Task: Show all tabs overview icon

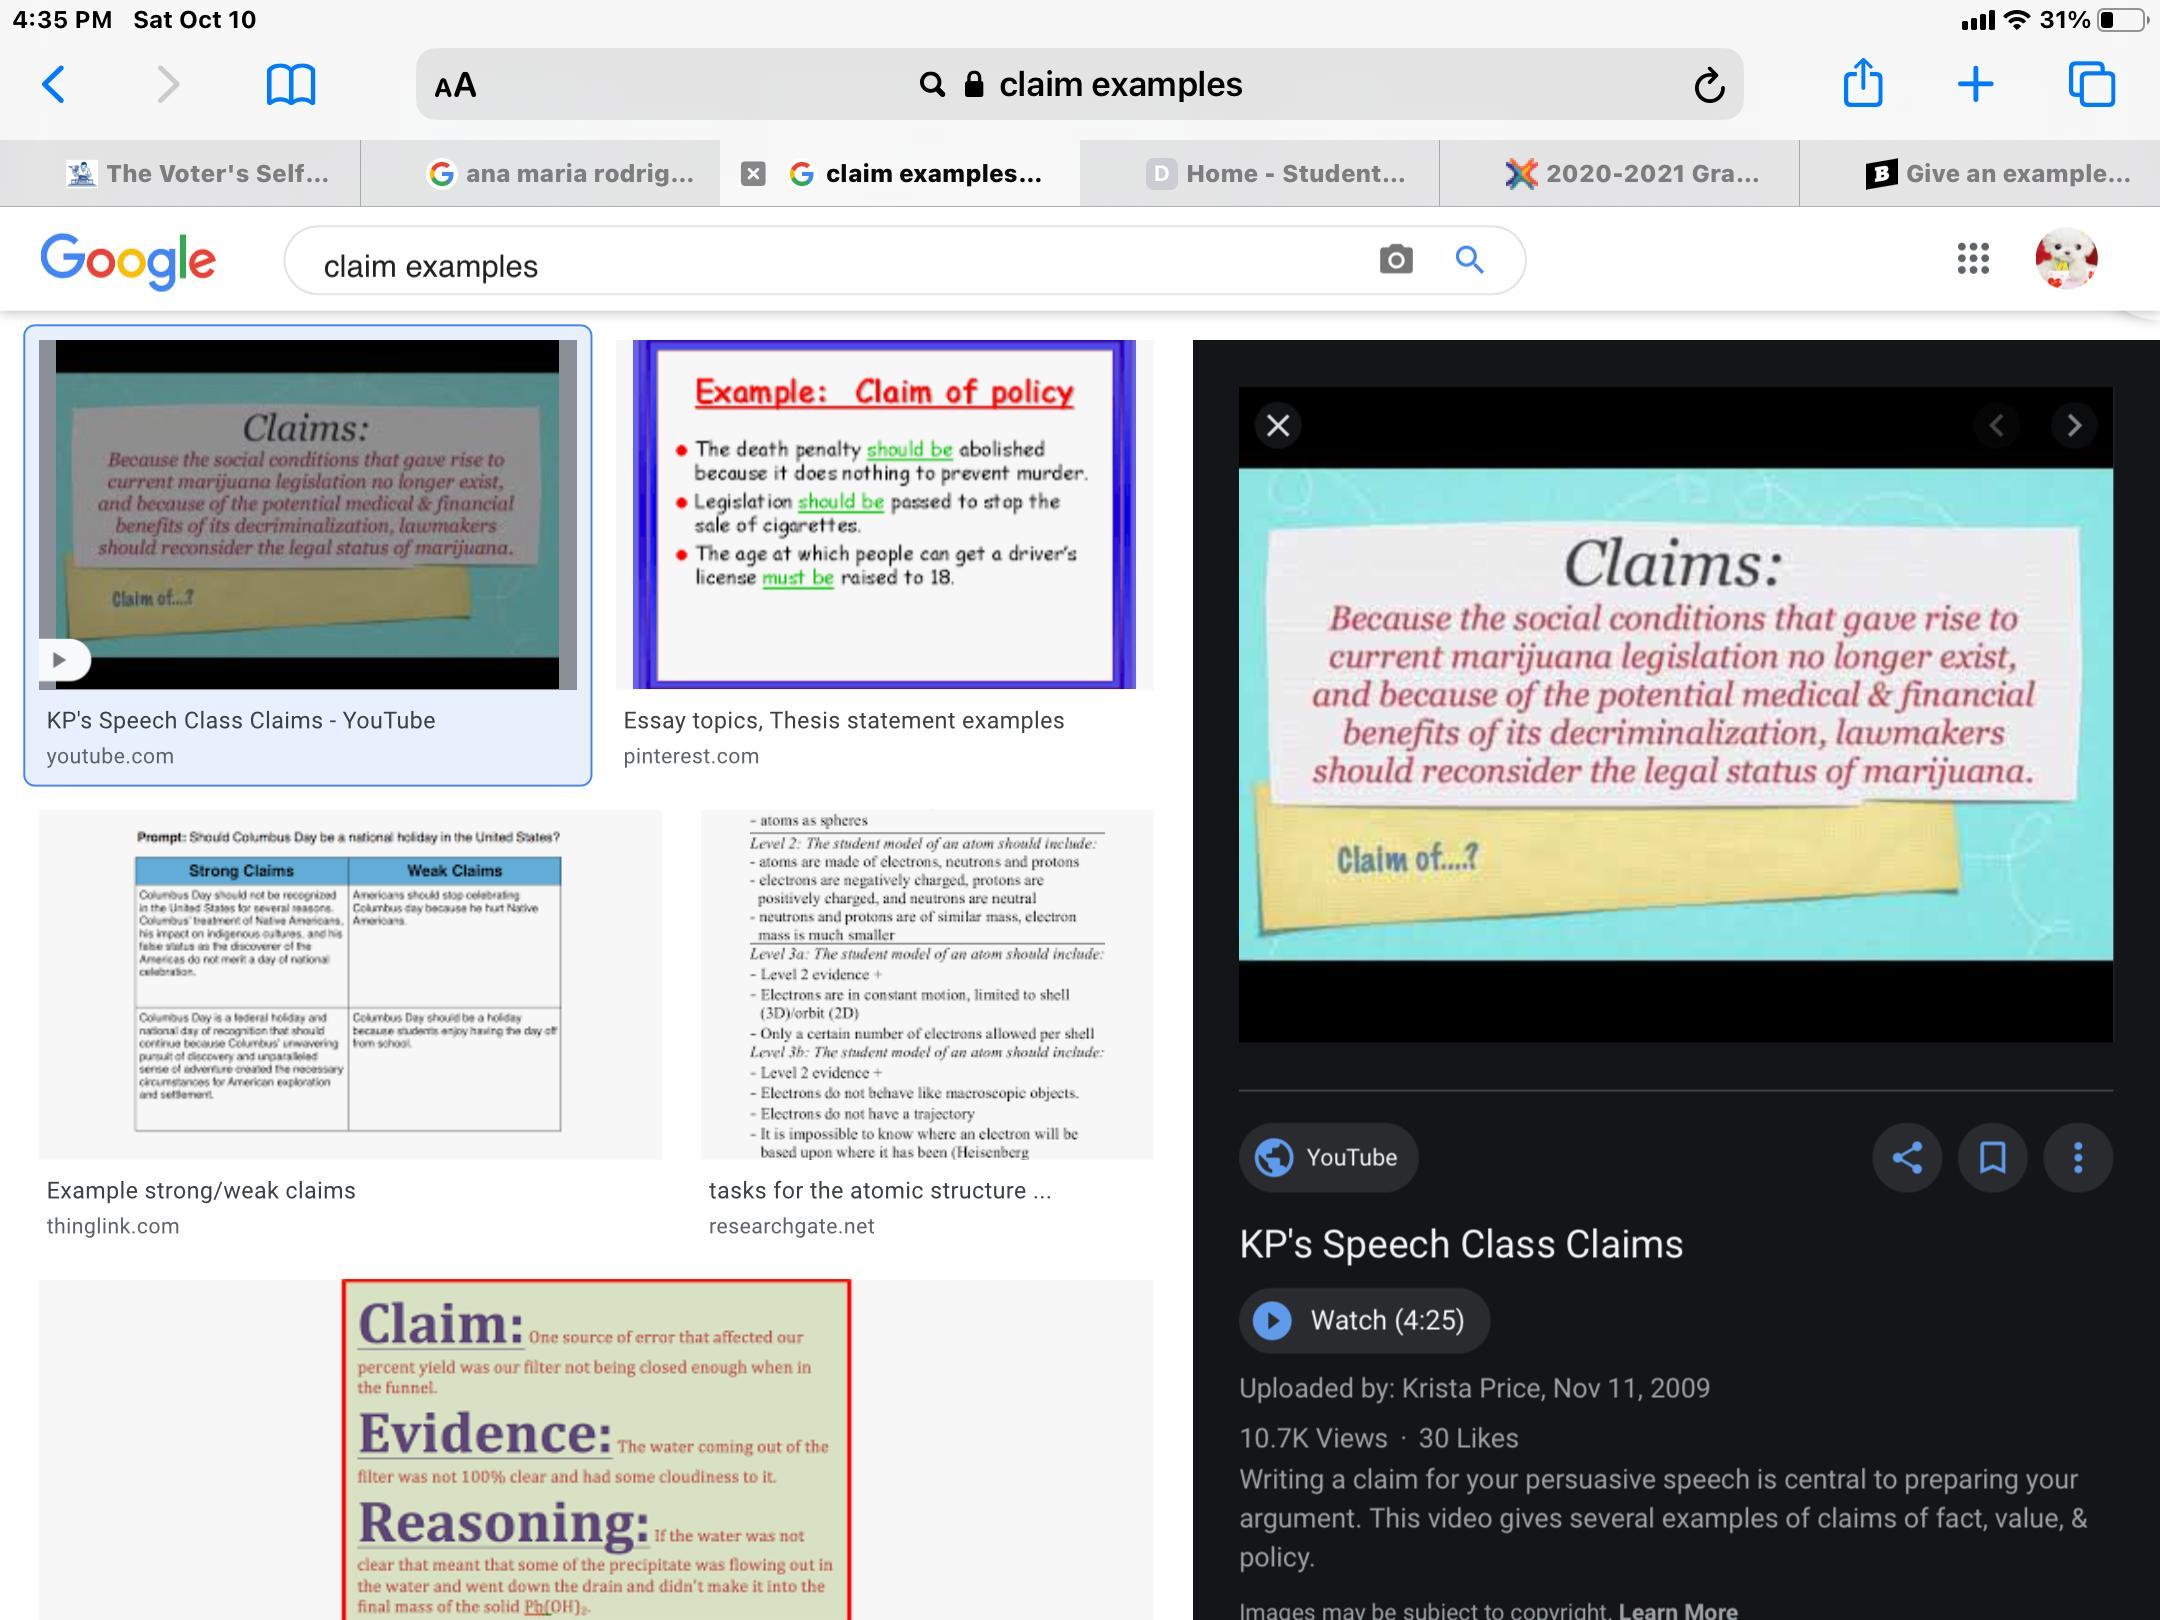Action: (2091, 84)
